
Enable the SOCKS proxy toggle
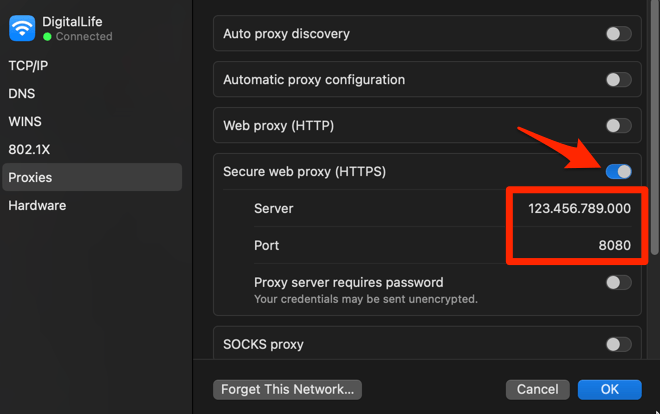(x=618, y=344)
